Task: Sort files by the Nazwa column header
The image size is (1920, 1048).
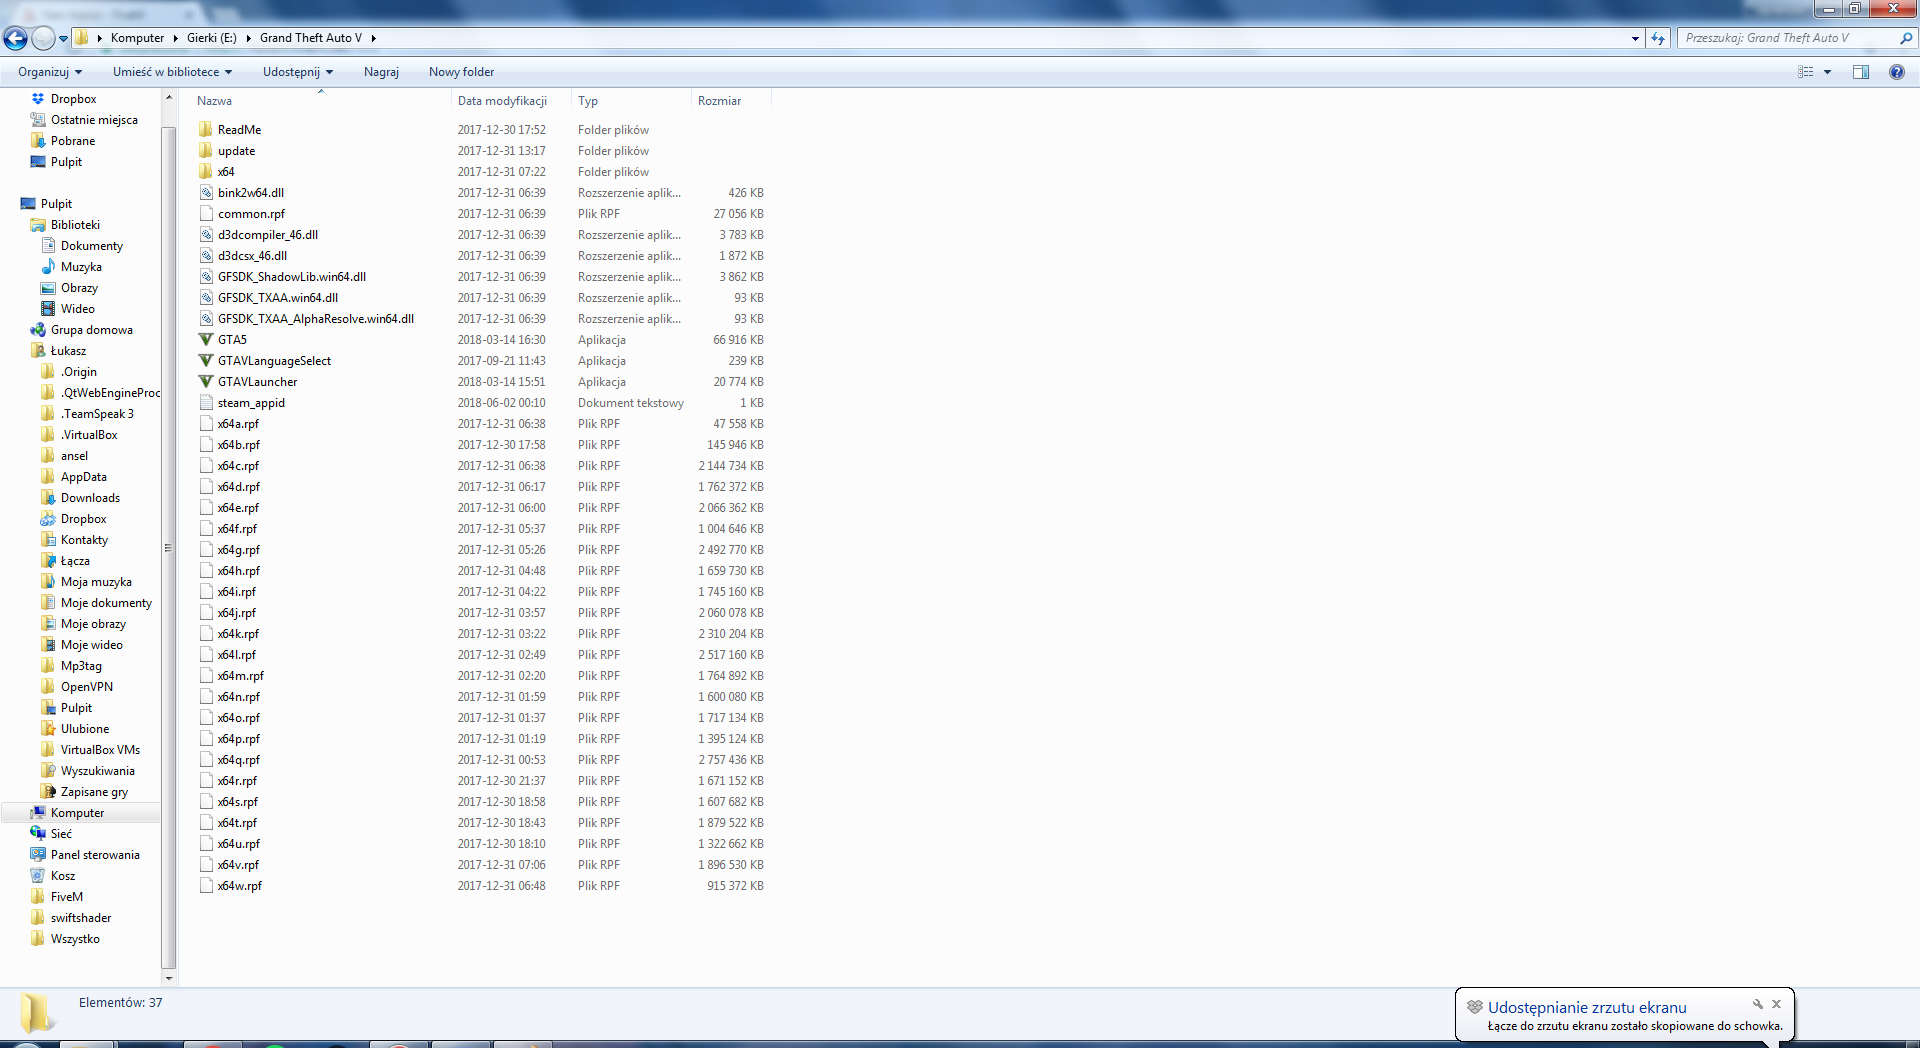Action: click(x=320, y=101)
